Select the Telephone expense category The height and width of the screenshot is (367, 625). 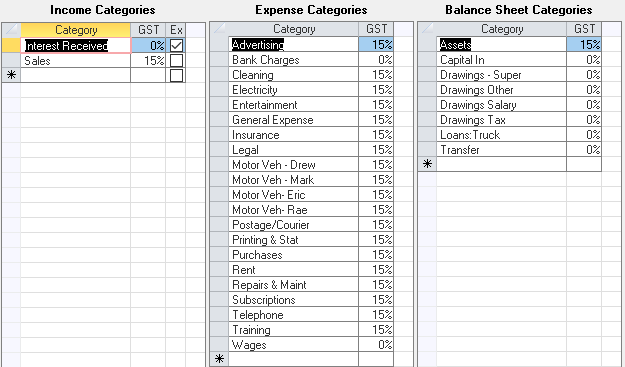tap(294, 315)
